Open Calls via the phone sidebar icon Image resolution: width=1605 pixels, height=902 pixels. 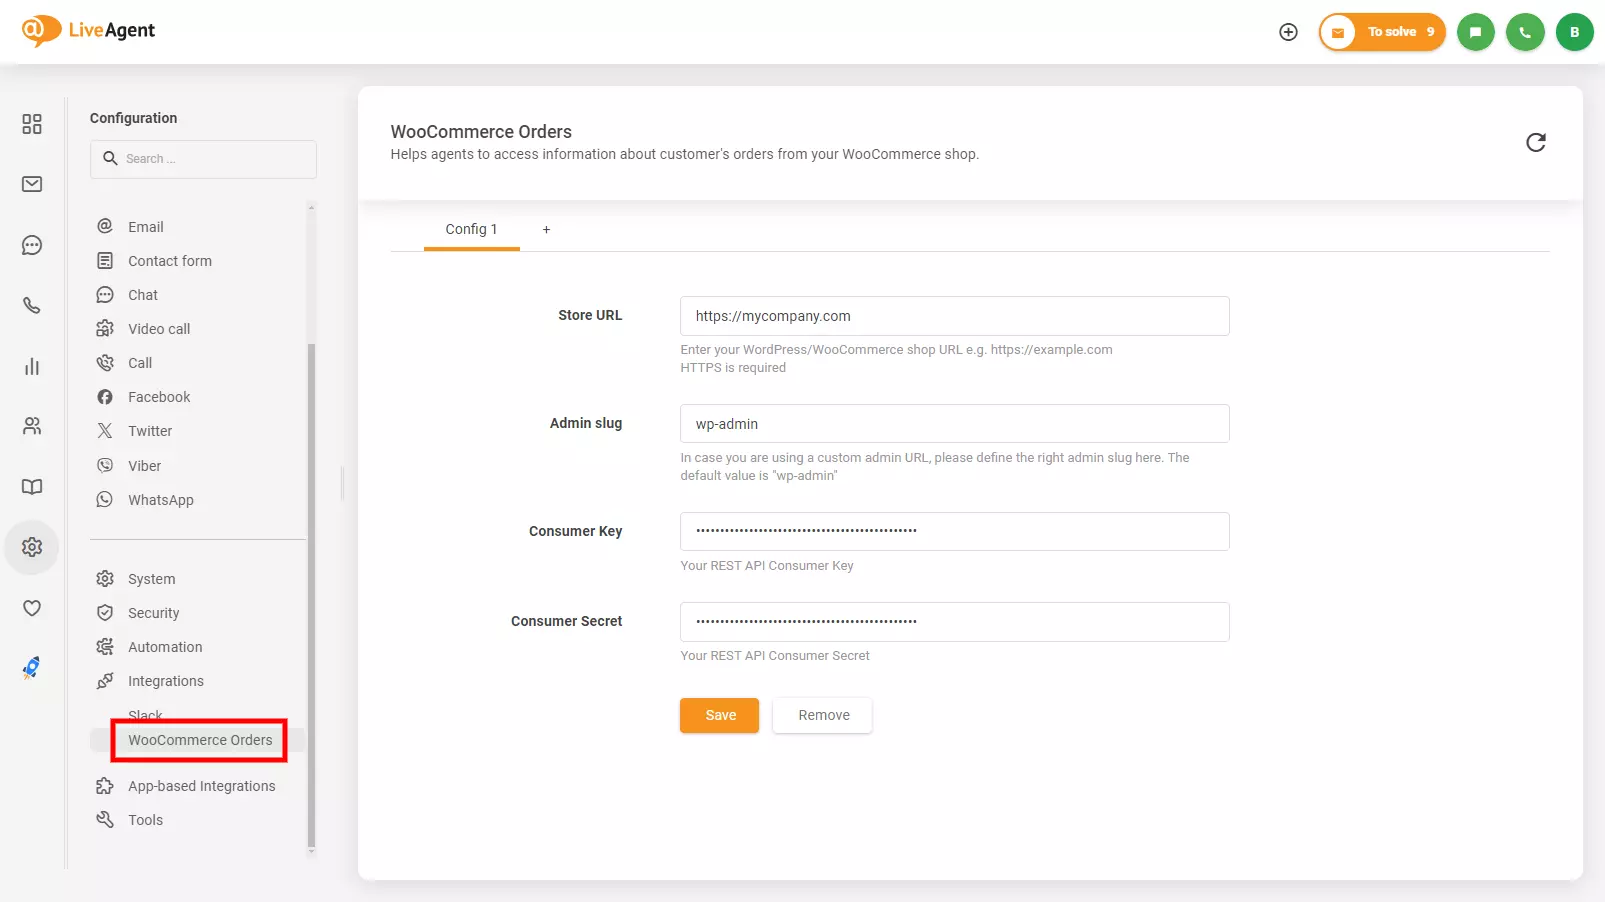[31, 305]
